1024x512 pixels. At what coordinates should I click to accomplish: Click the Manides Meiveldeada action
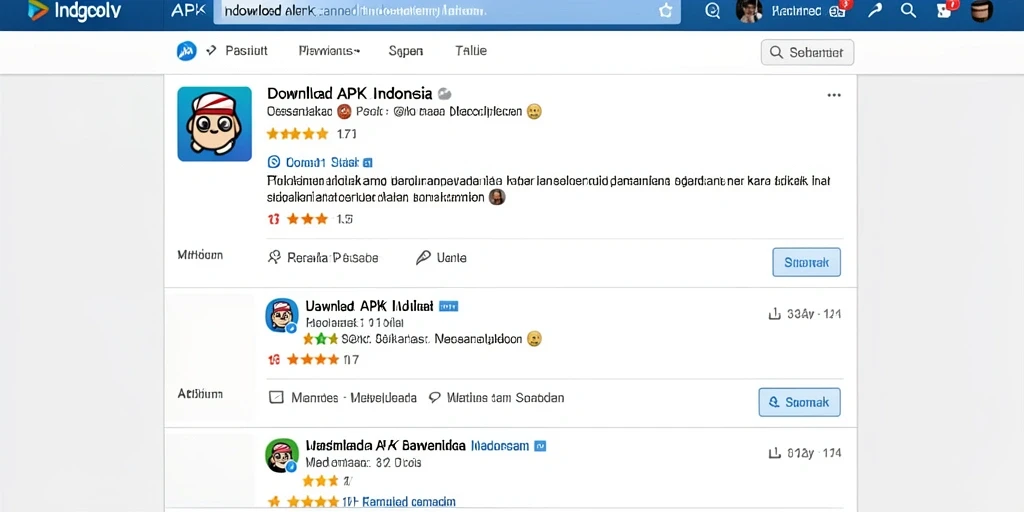click(x=343, y=398)
